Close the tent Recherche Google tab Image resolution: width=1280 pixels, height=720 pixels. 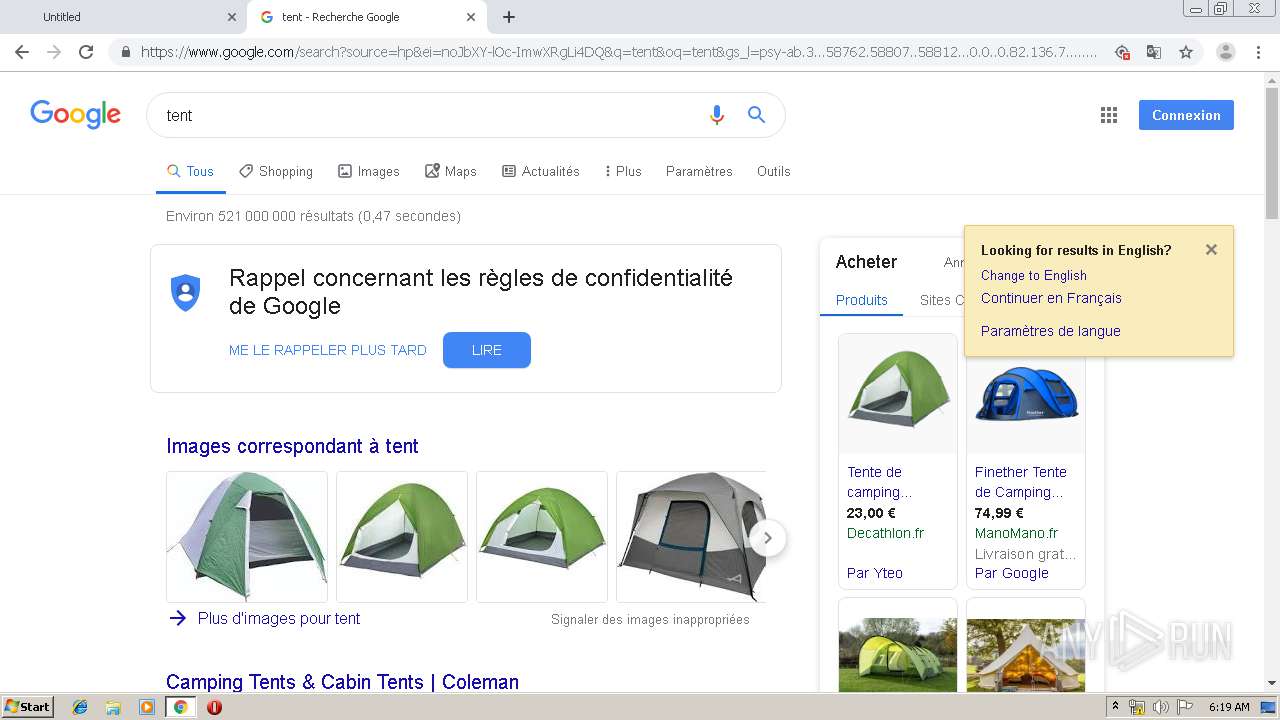pyautogui.click(x=471, y=17)
